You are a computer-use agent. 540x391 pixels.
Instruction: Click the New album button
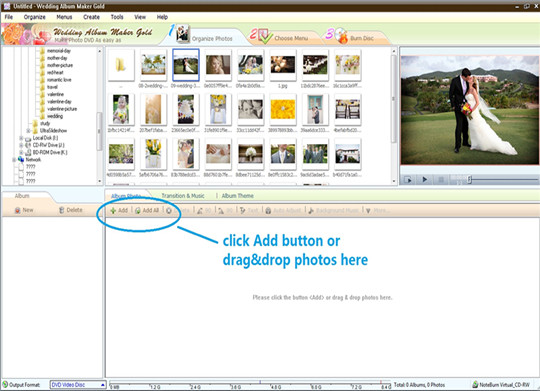pyautogui.click(x=24, y=210)
